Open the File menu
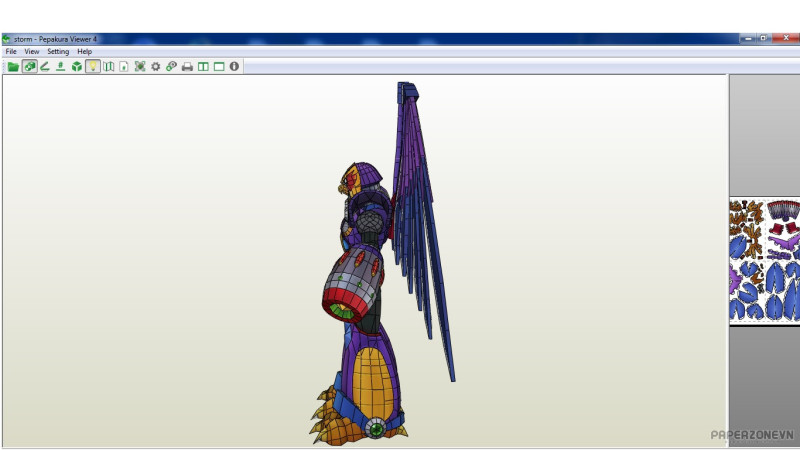This screenshot has width=800, height=450. coord(11,52)
